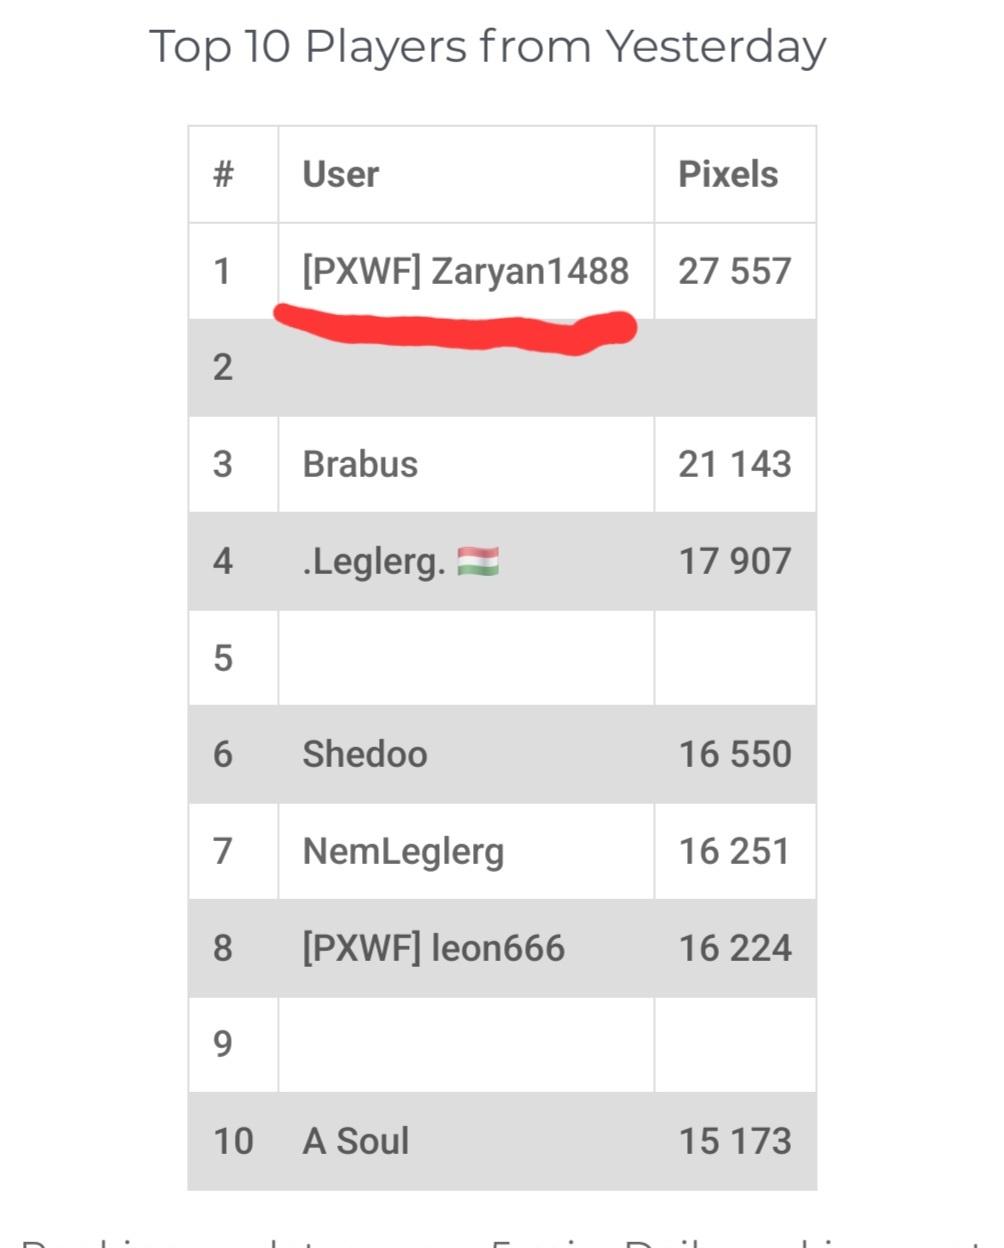Click the "Top 10 Players from Yesterday" heading
This screenshot has width=1004, height=1248.
pyautogui.click(x=488, y=47)
